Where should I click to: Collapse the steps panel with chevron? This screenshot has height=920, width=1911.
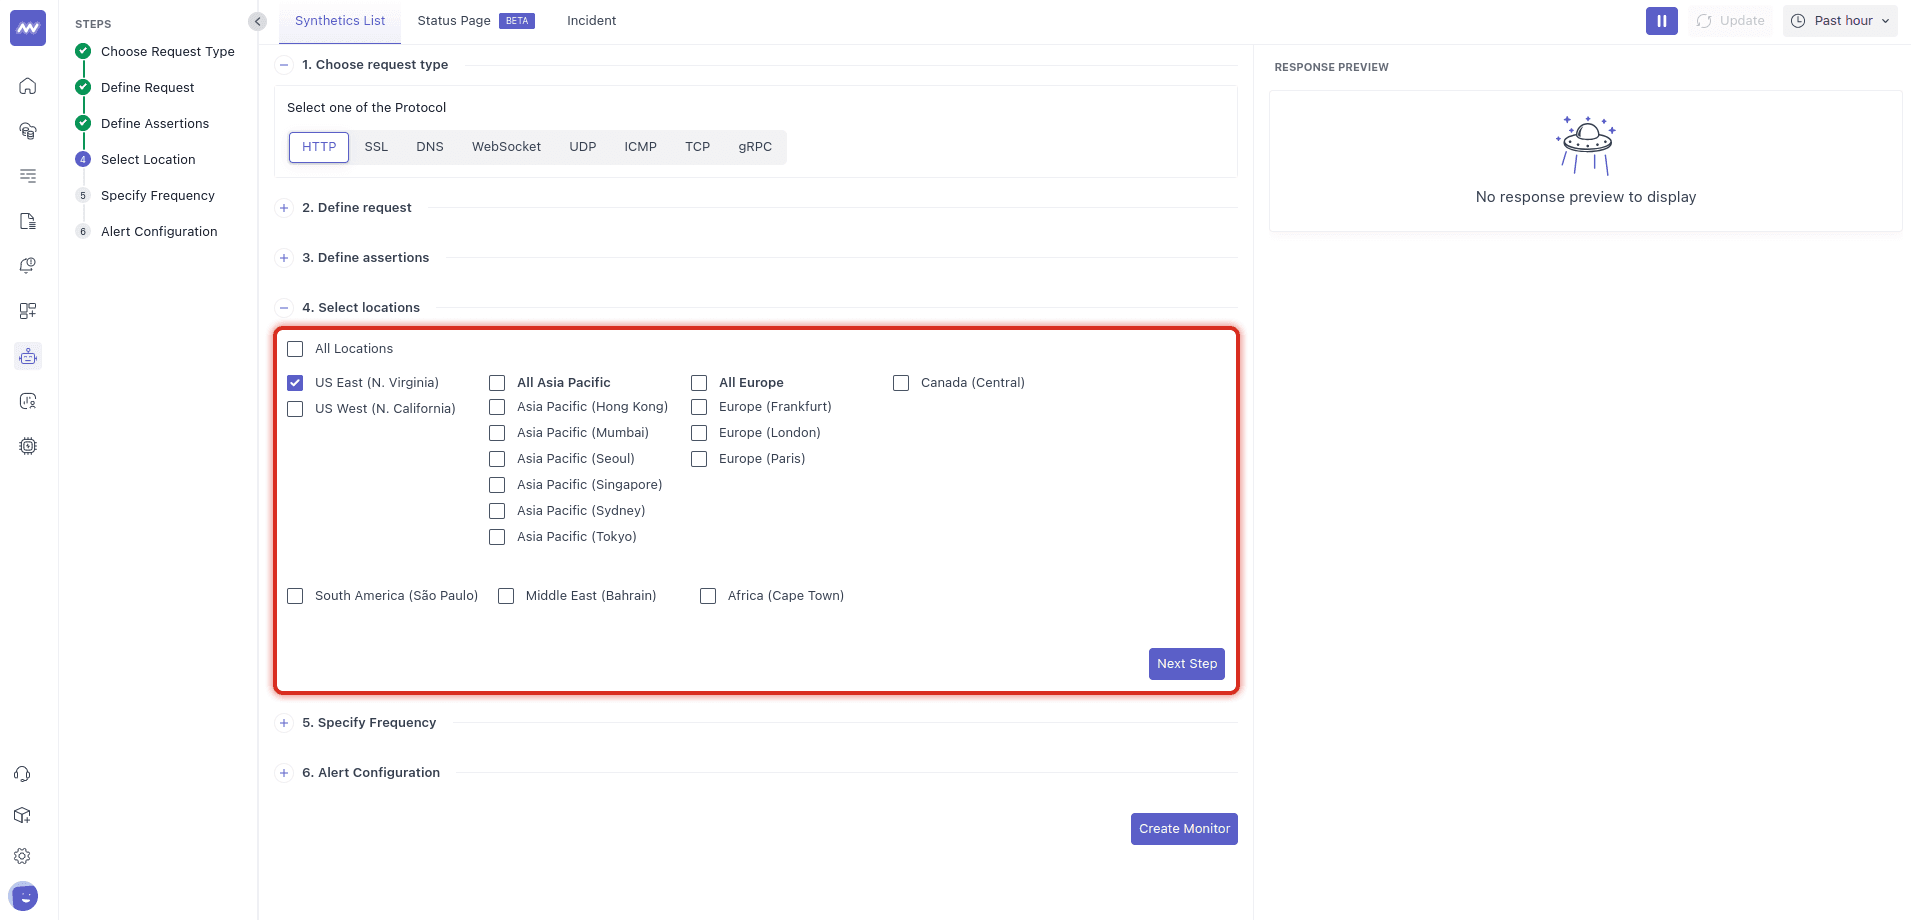pos(258,21)
